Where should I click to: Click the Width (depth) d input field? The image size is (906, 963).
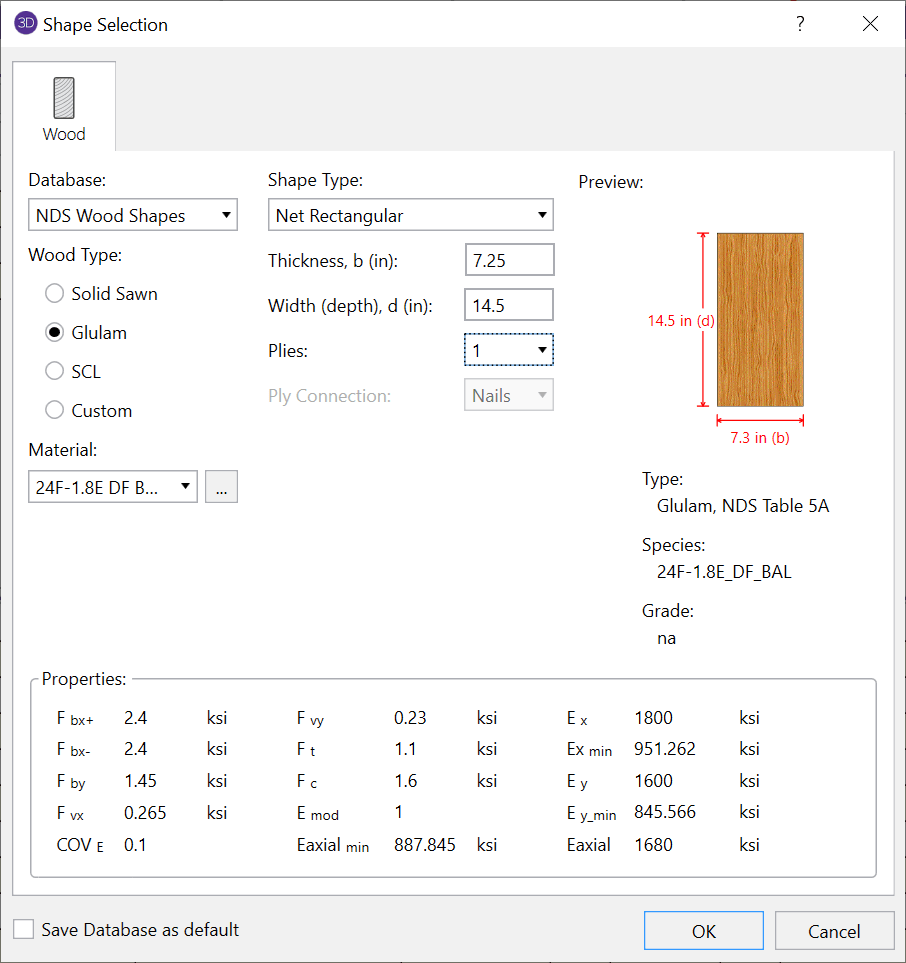509,305
